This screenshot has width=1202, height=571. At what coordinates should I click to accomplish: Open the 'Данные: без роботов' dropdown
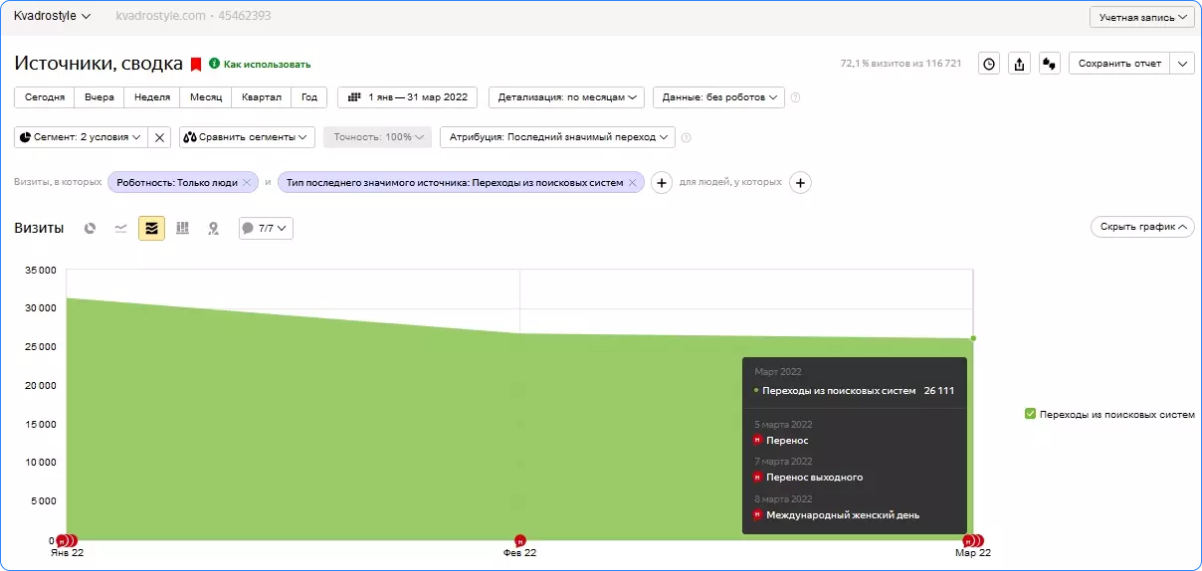719,97
